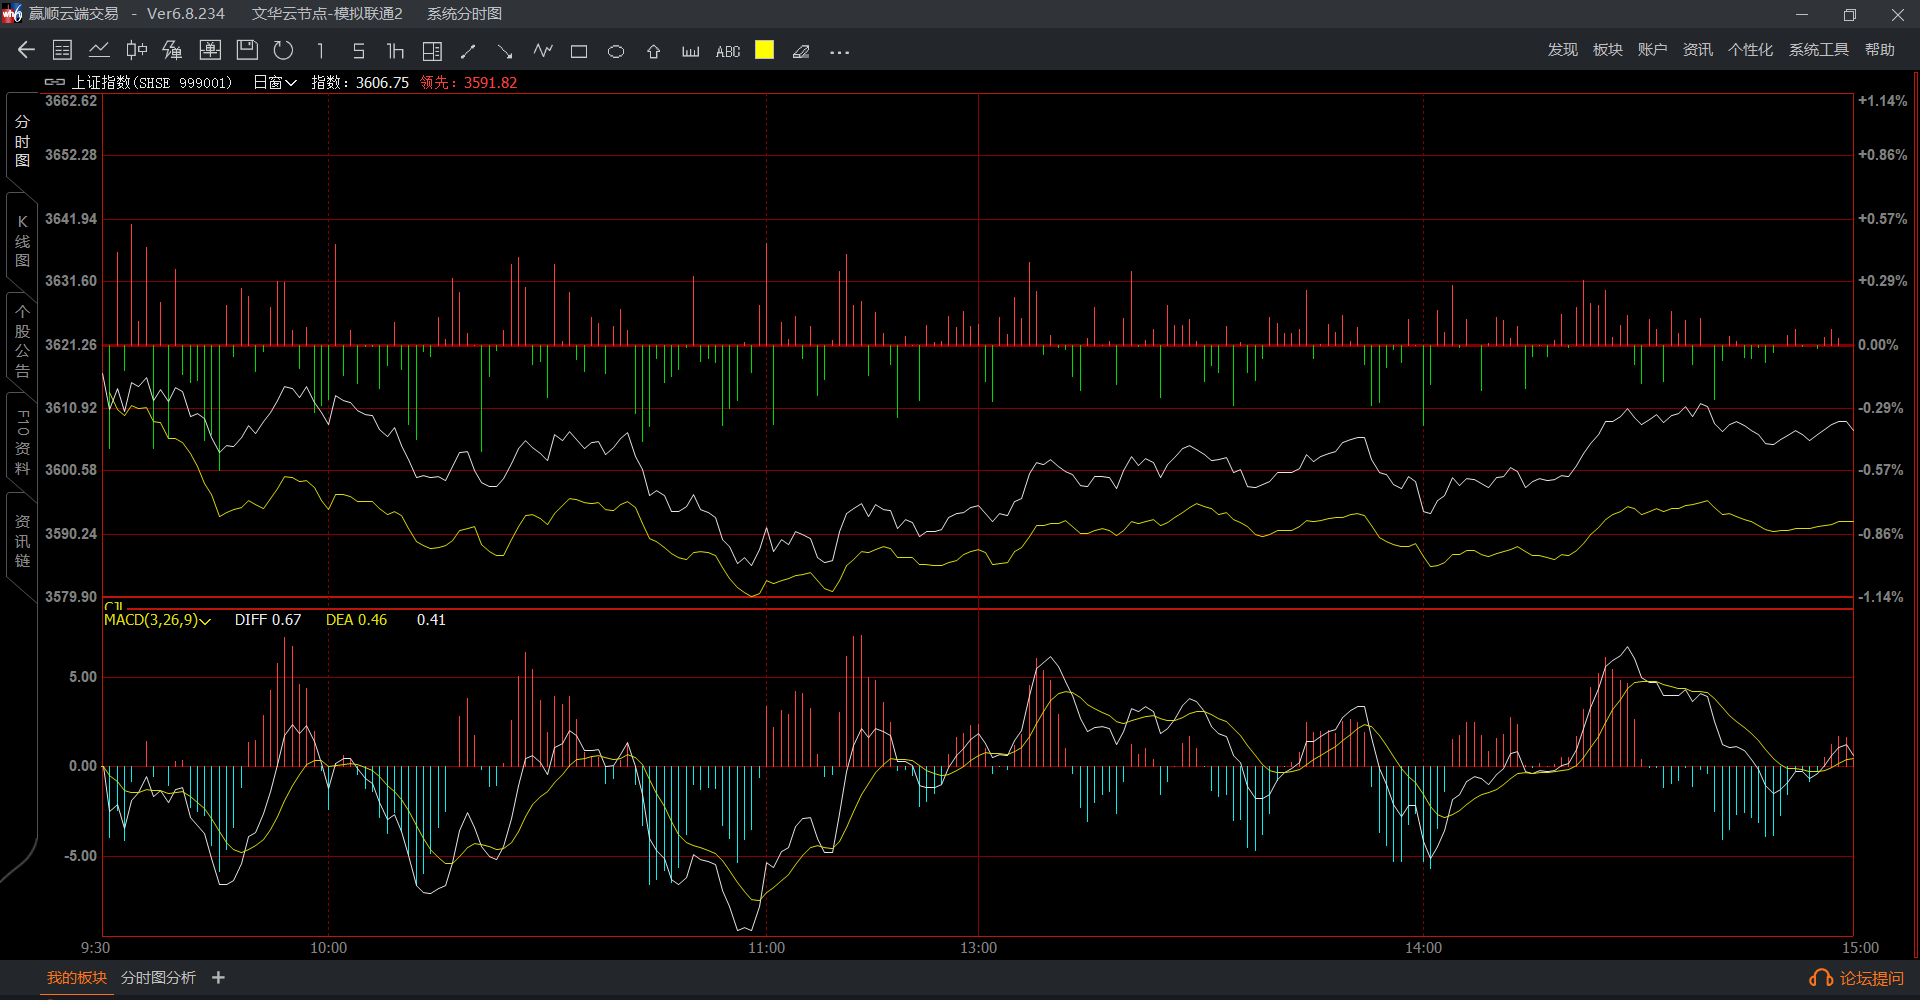Pick the eraser tool in toolbar
The width and height of the screenshot is (1920, 1000).
801,51
